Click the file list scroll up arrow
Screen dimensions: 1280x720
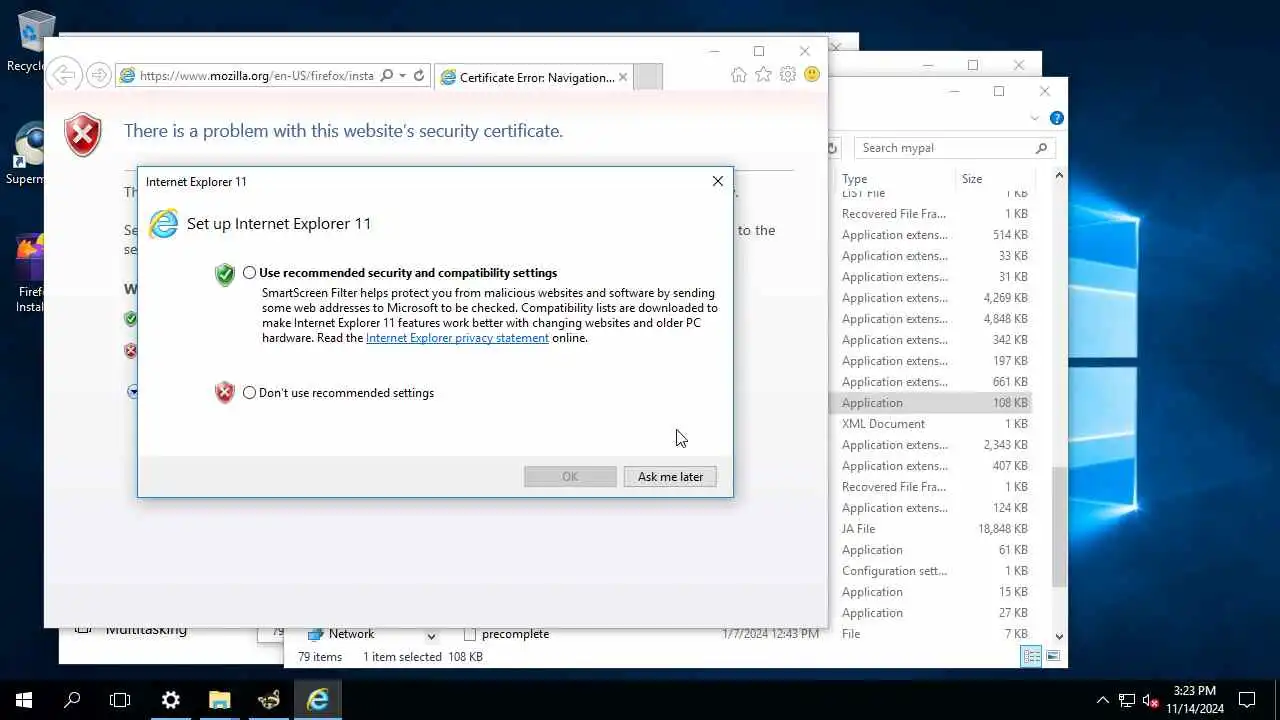click(x=1059, y=177)
